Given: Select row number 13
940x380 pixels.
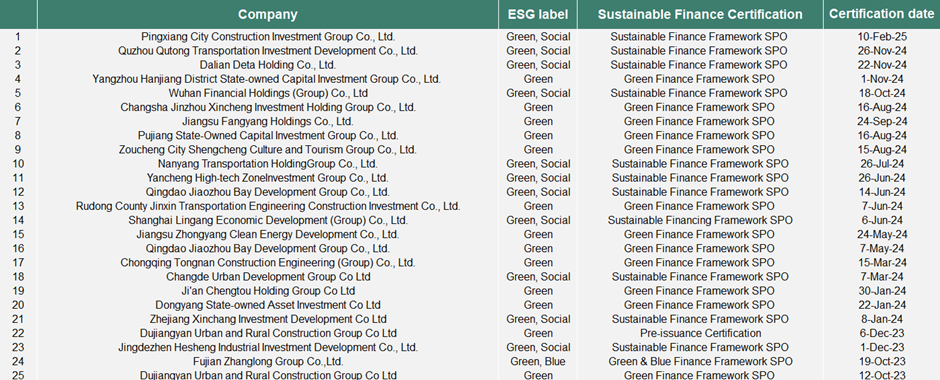Looking at the screenshot, I should coord(18,206).
